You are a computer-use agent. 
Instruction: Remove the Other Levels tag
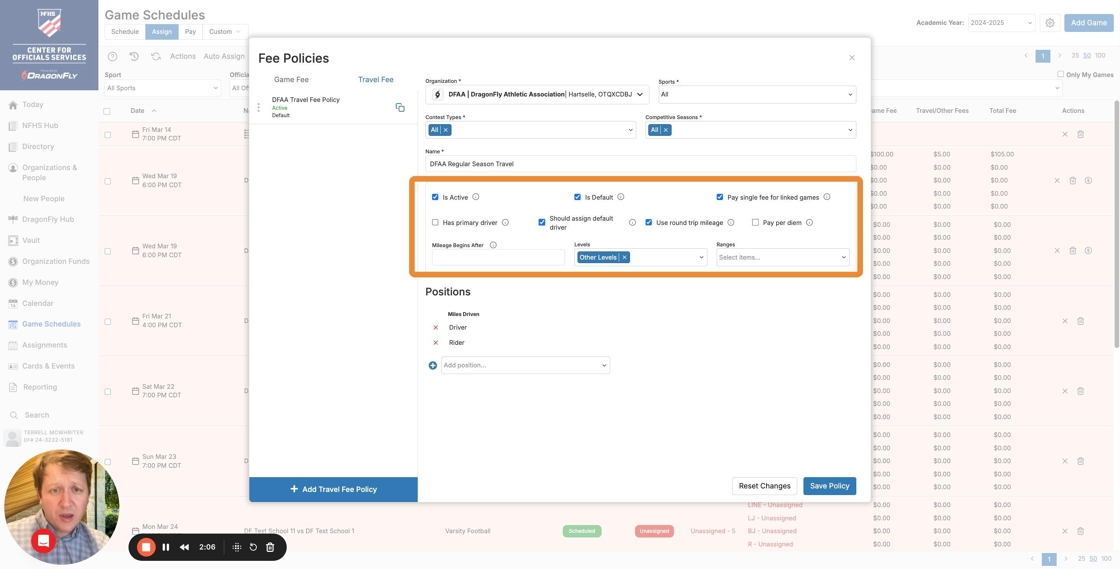(x=625, y=258)
